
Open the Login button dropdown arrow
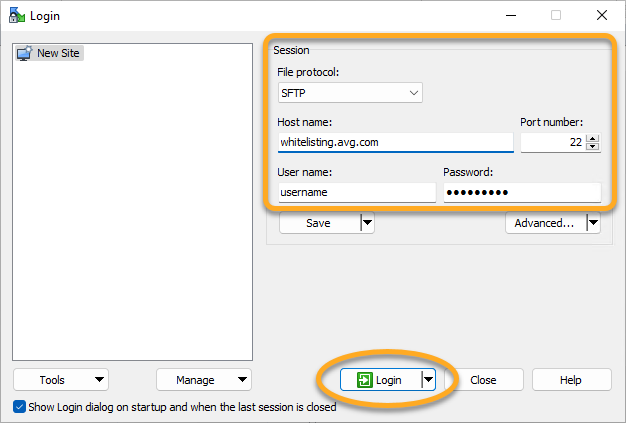click(x=428, y=380)
